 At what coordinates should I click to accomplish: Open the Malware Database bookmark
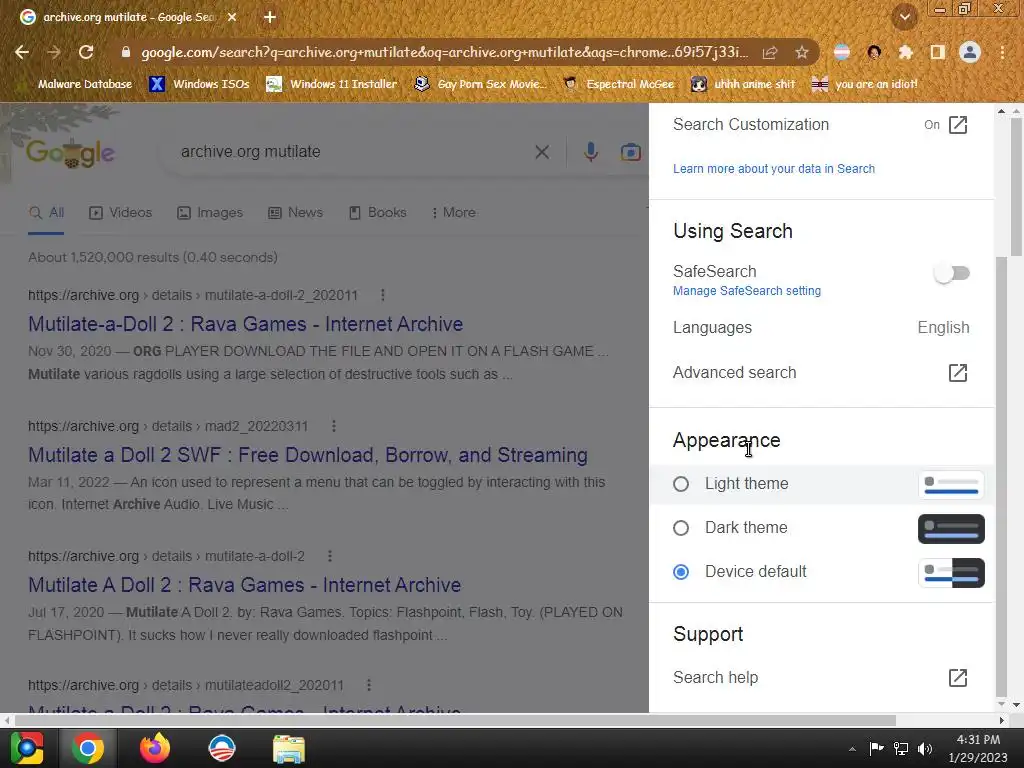(x=84, y=84)
